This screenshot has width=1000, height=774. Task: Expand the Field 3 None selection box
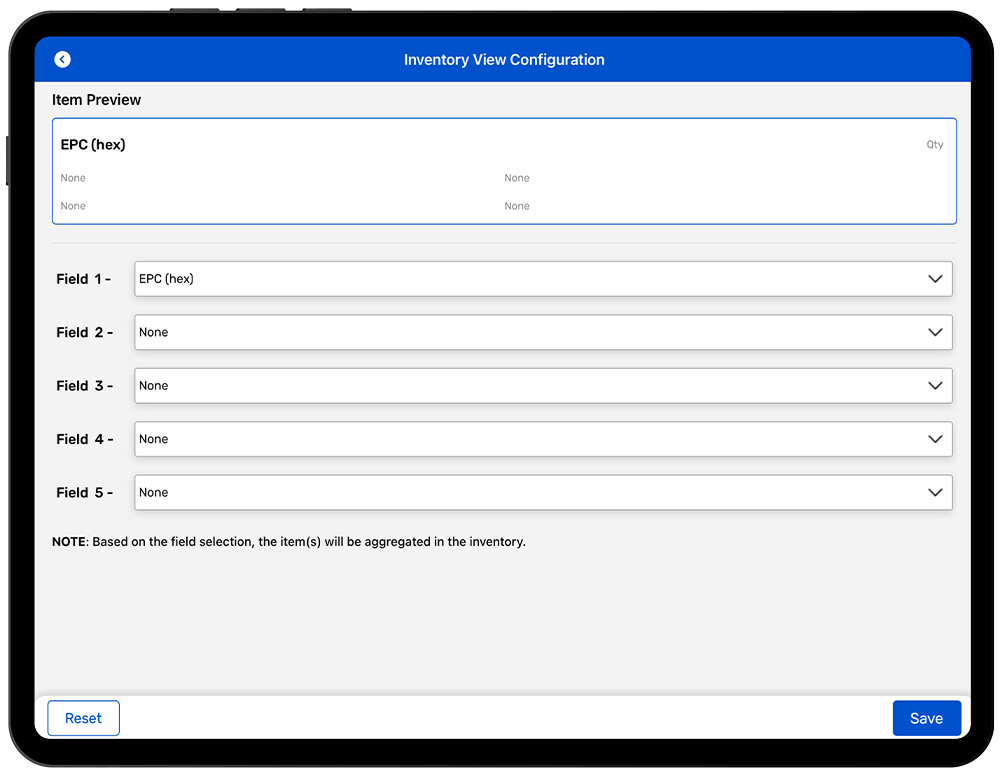530,386
